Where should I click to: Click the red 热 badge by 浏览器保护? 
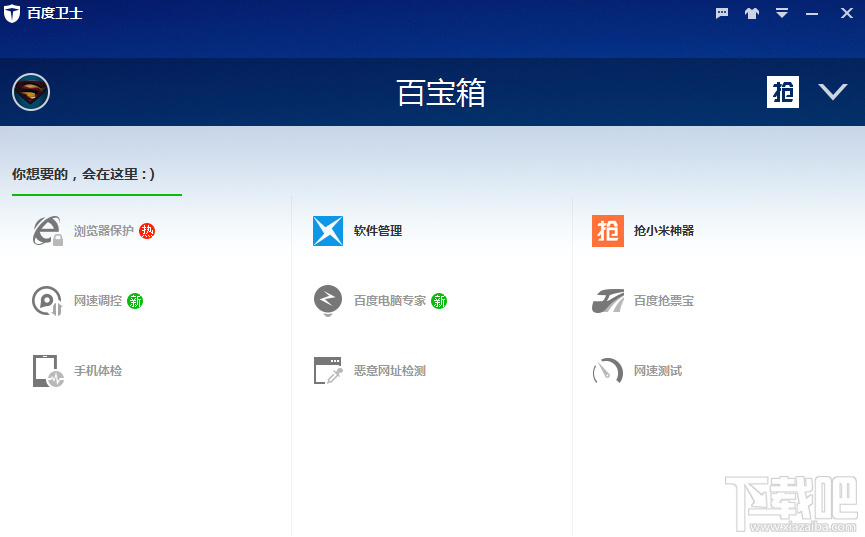click(x=147, y=231)
